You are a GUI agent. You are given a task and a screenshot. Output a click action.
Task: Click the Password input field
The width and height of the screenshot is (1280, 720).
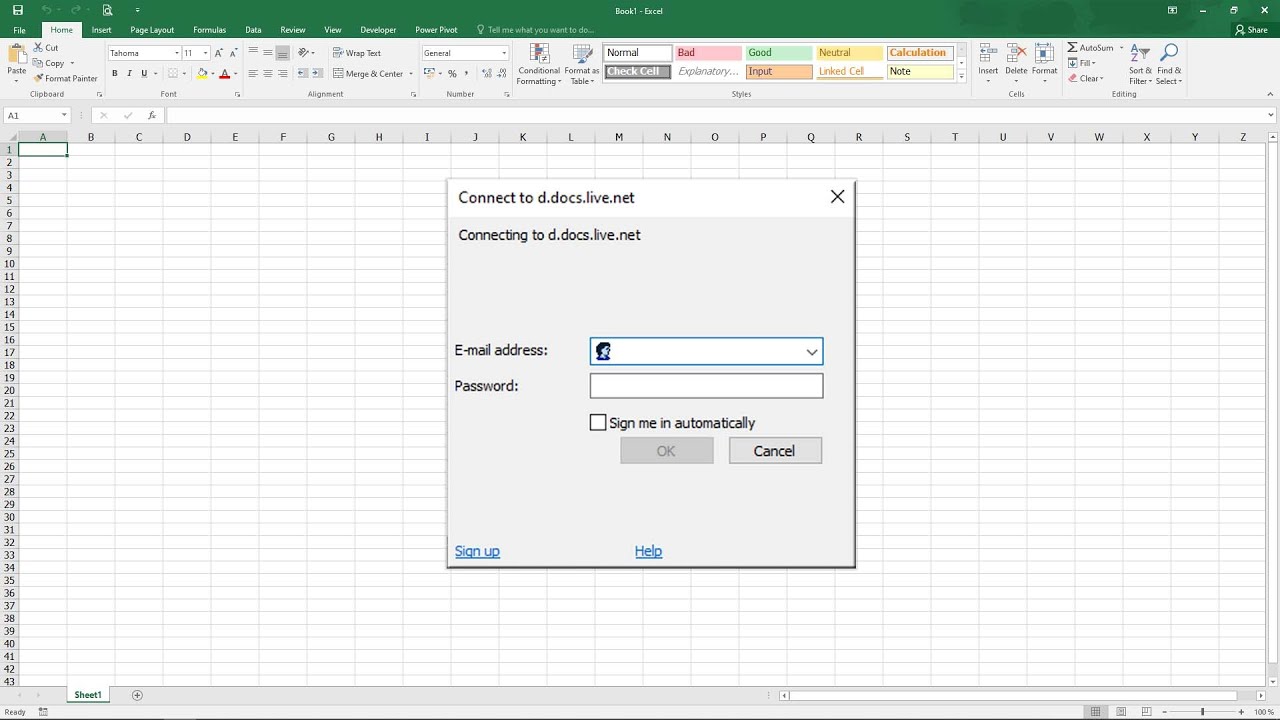(706, 386)
